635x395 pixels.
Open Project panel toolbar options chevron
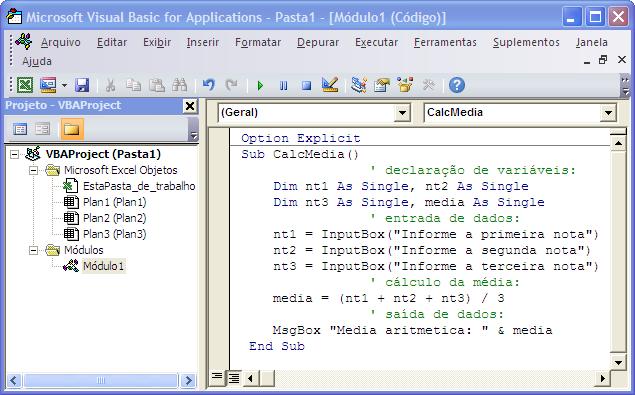194,130
